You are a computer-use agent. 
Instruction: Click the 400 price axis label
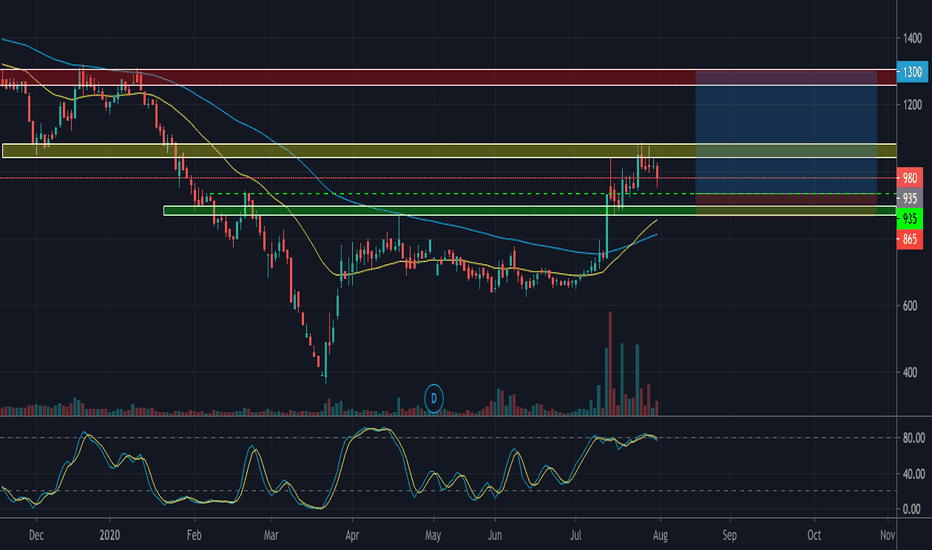910,373
